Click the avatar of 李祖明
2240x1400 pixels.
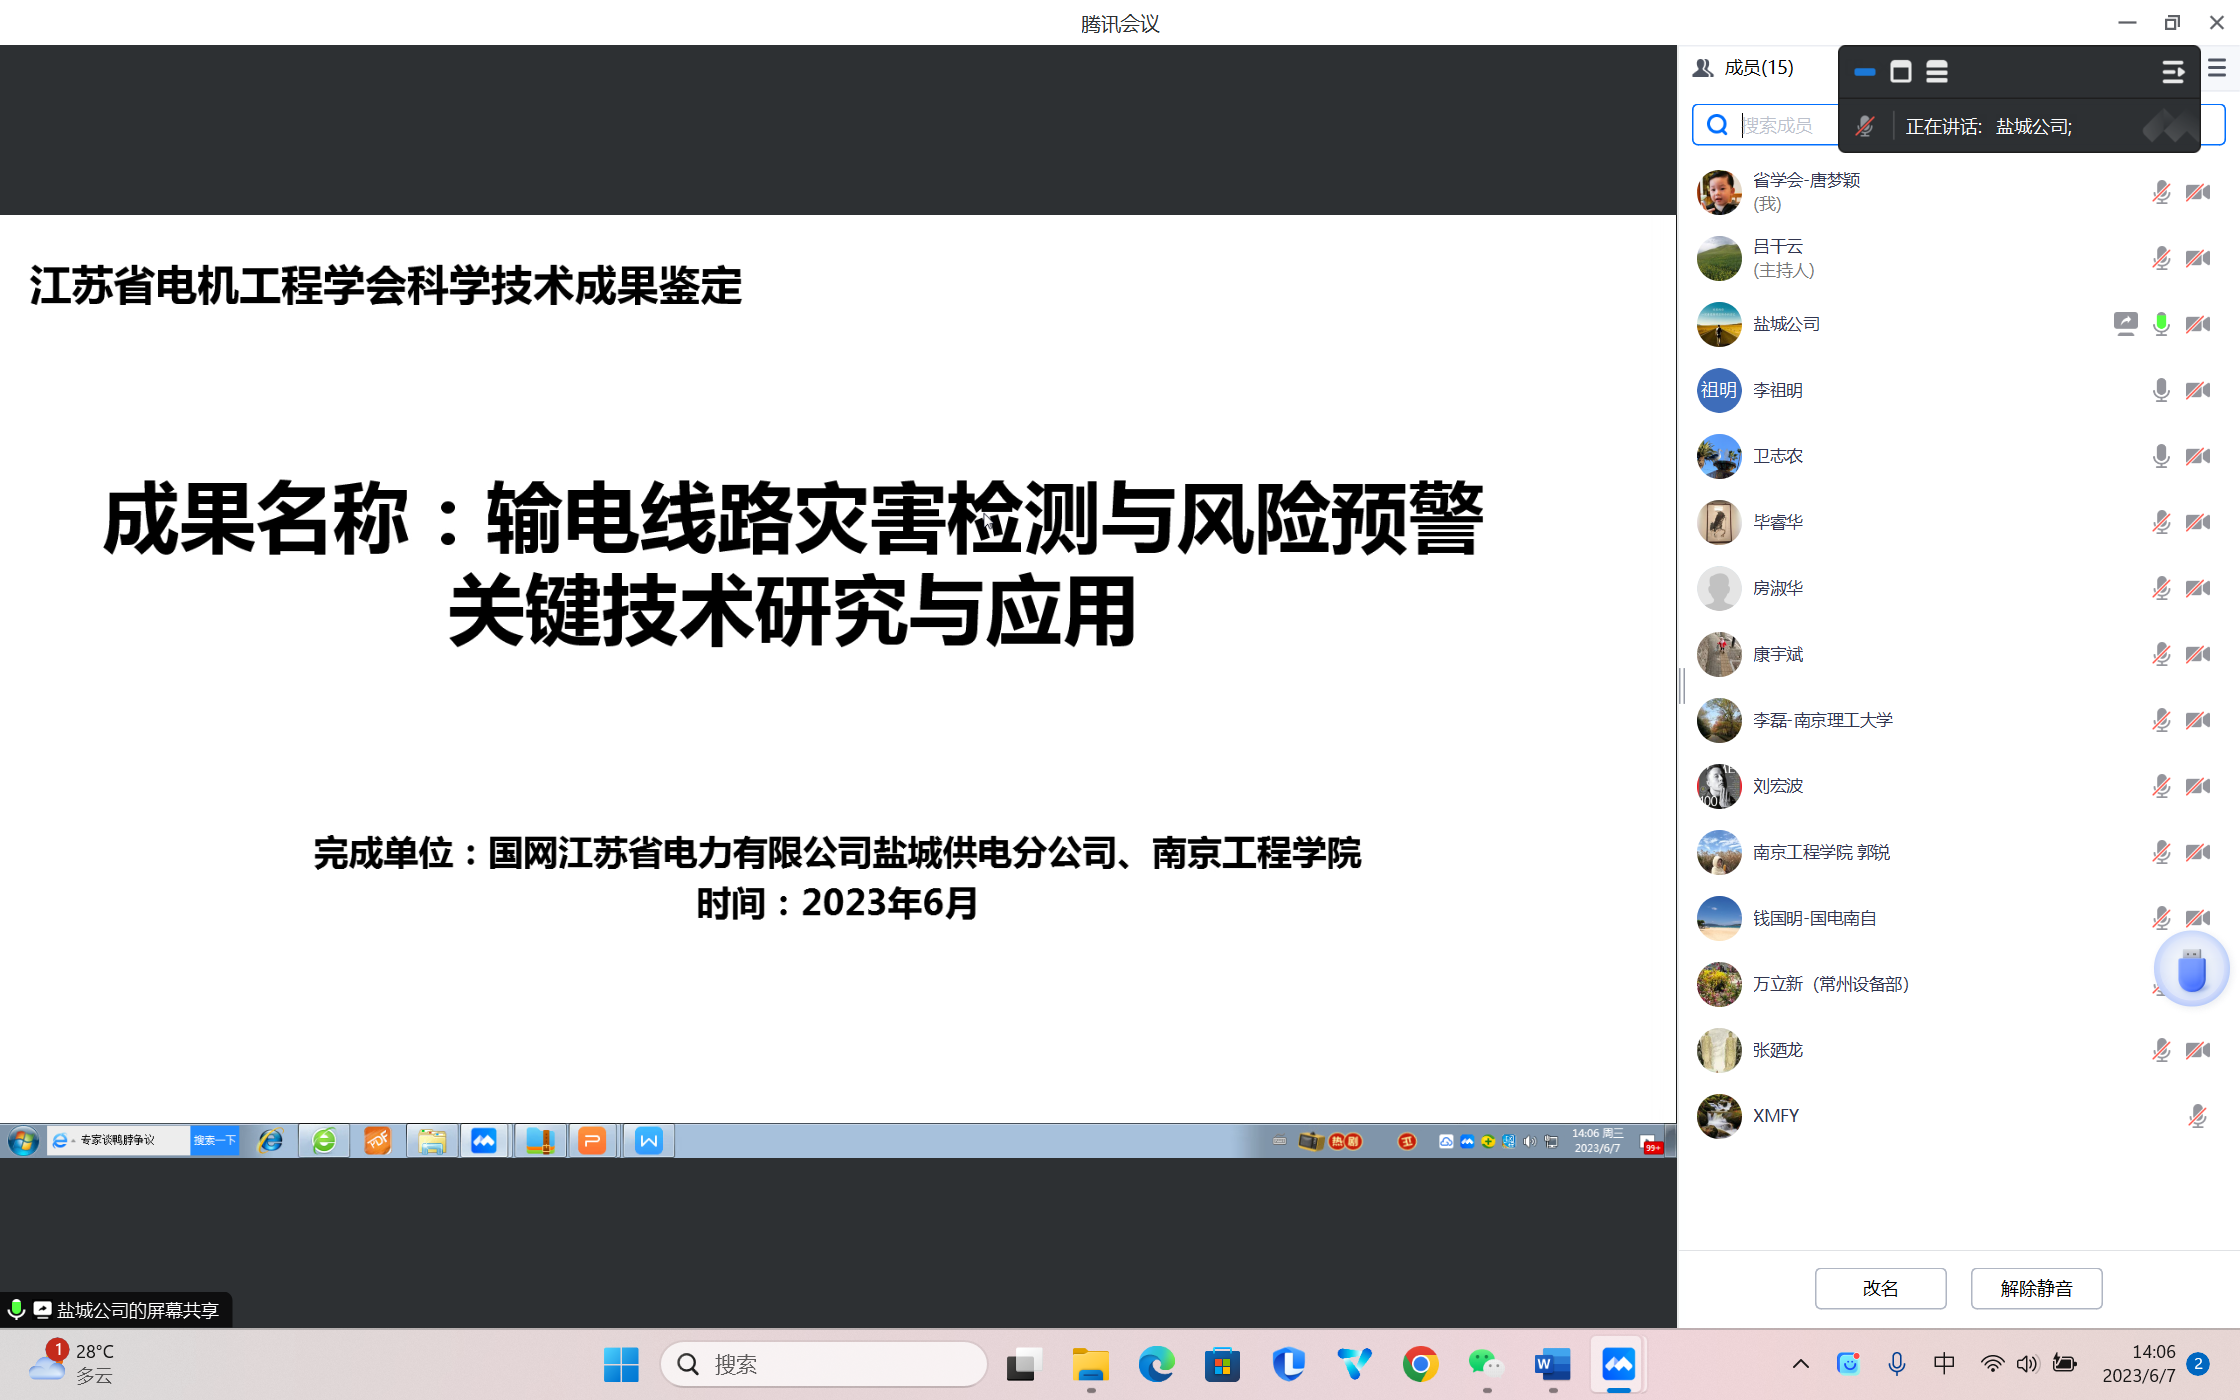pyautogui.click(x=1719, y=390)
